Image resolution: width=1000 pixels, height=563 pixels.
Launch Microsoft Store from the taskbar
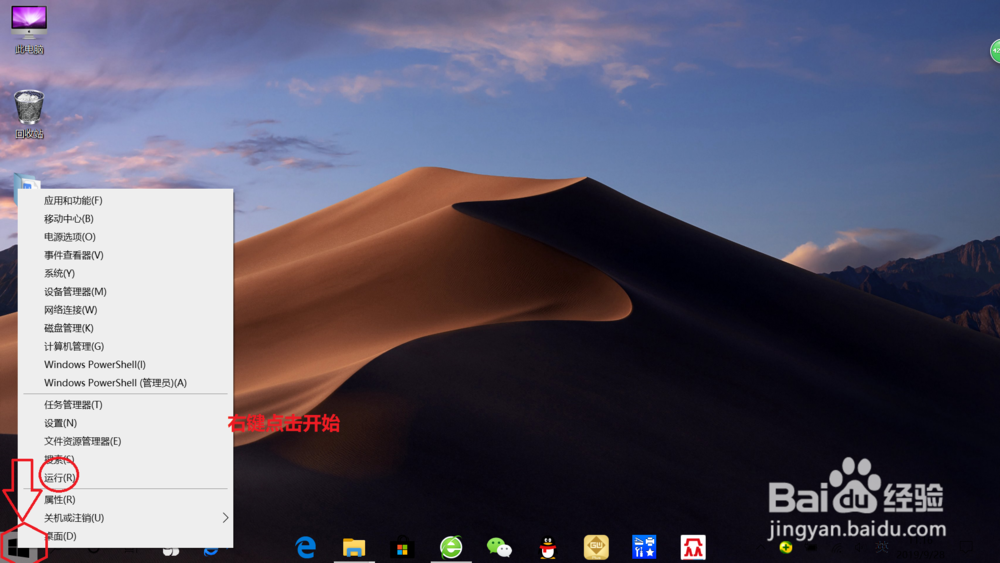[x=402, y=547]
